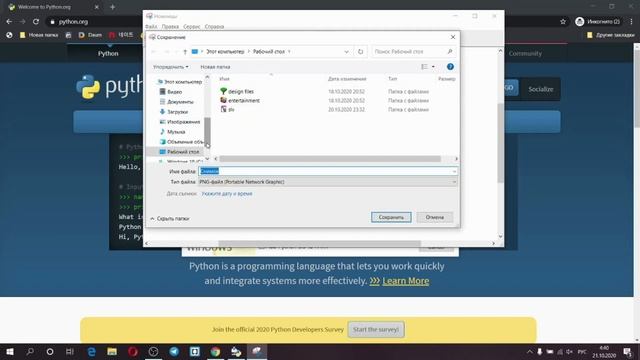Open the Инкогнито profile indicator
Screen dimensions: 640x360
click(x=598, y=22)
